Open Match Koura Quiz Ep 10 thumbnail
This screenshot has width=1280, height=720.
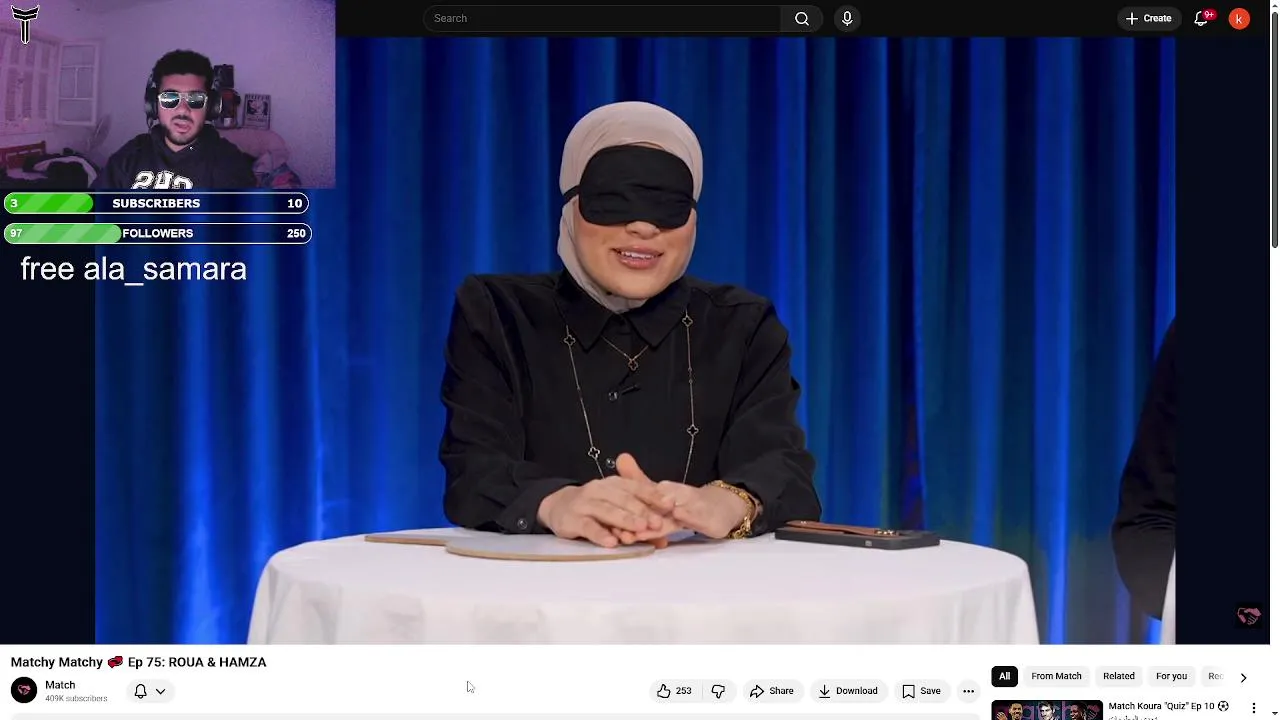(1046, 710)
